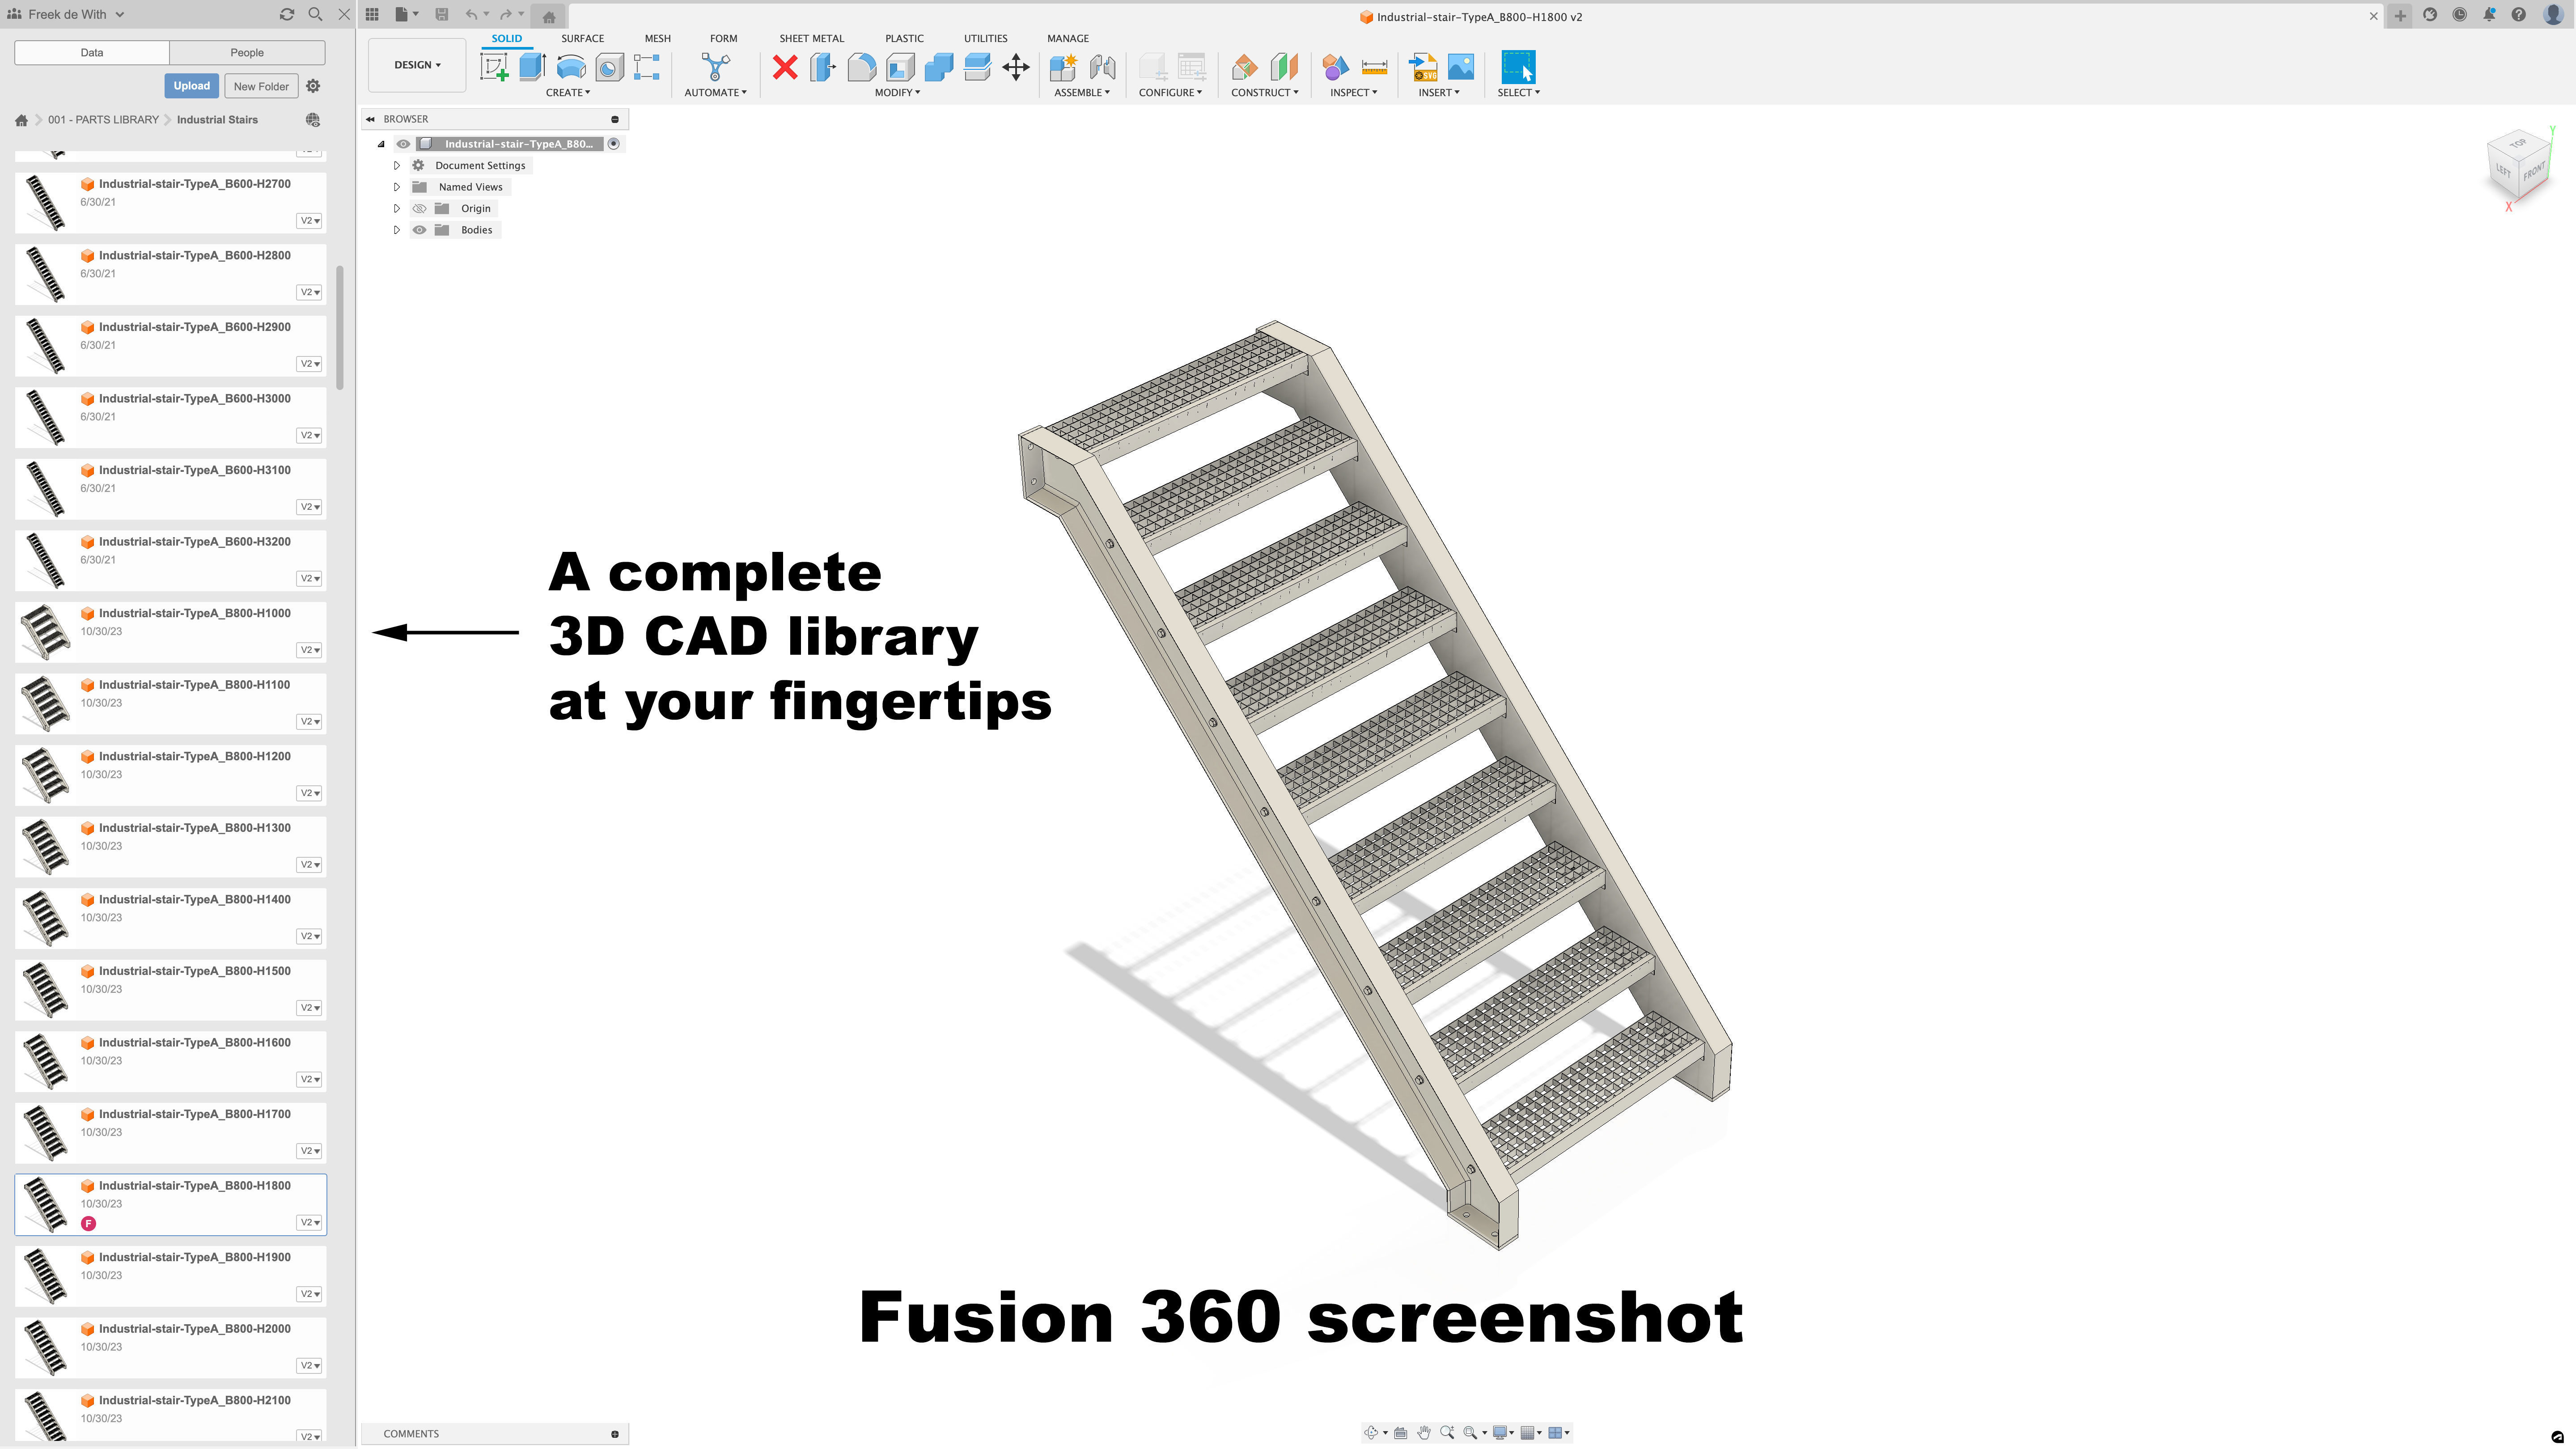
Task: Toggle visibility of Bodies folder
Action: coord(420,230)
